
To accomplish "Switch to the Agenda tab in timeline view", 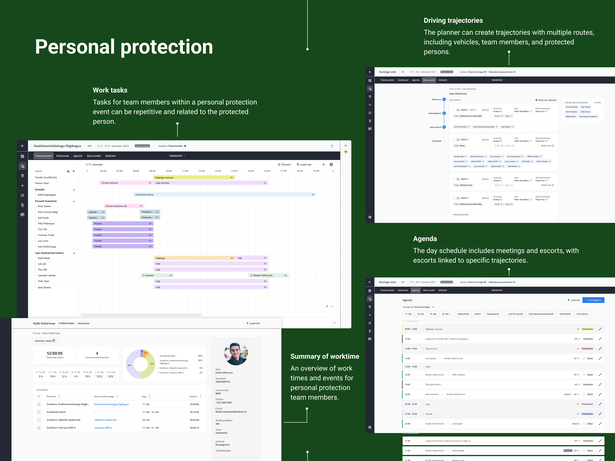I will 79,156.
